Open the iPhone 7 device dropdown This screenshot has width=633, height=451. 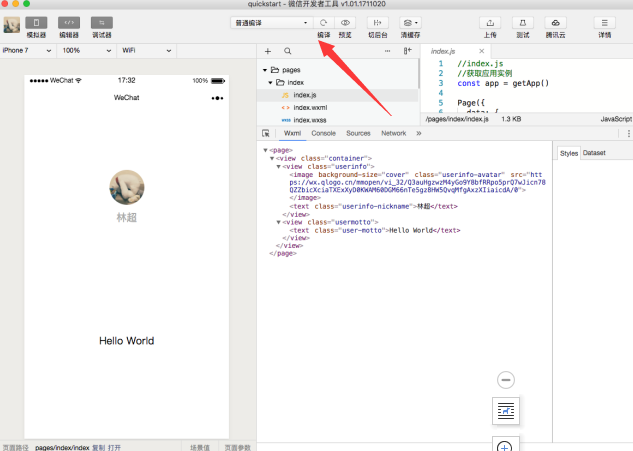27,49
